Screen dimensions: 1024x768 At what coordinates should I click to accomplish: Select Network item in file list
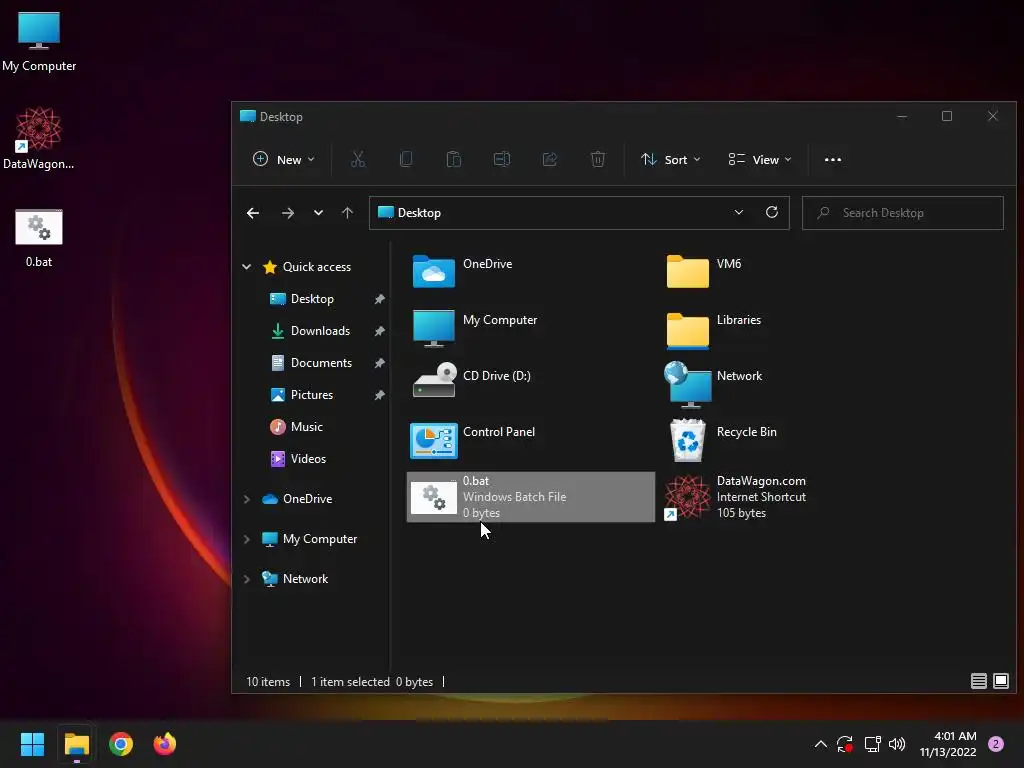pos(784,384)
